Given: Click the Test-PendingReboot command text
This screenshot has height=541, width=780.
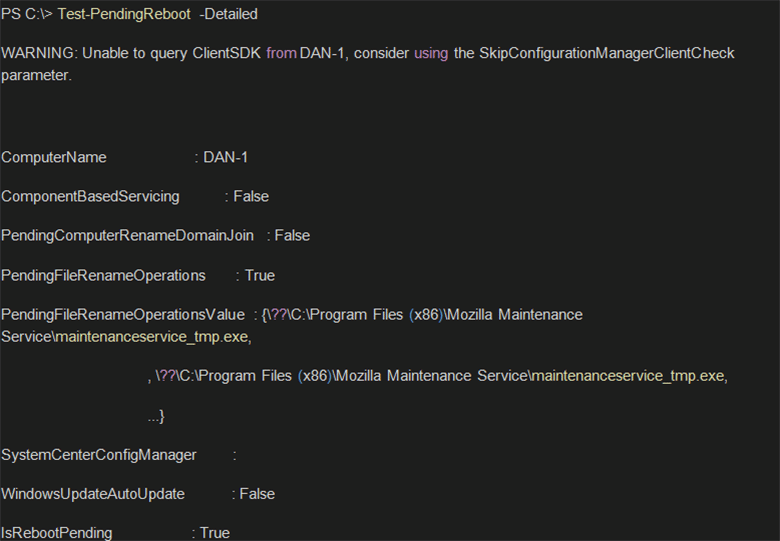Looking at the screenshot, I should tap(124, 14).
